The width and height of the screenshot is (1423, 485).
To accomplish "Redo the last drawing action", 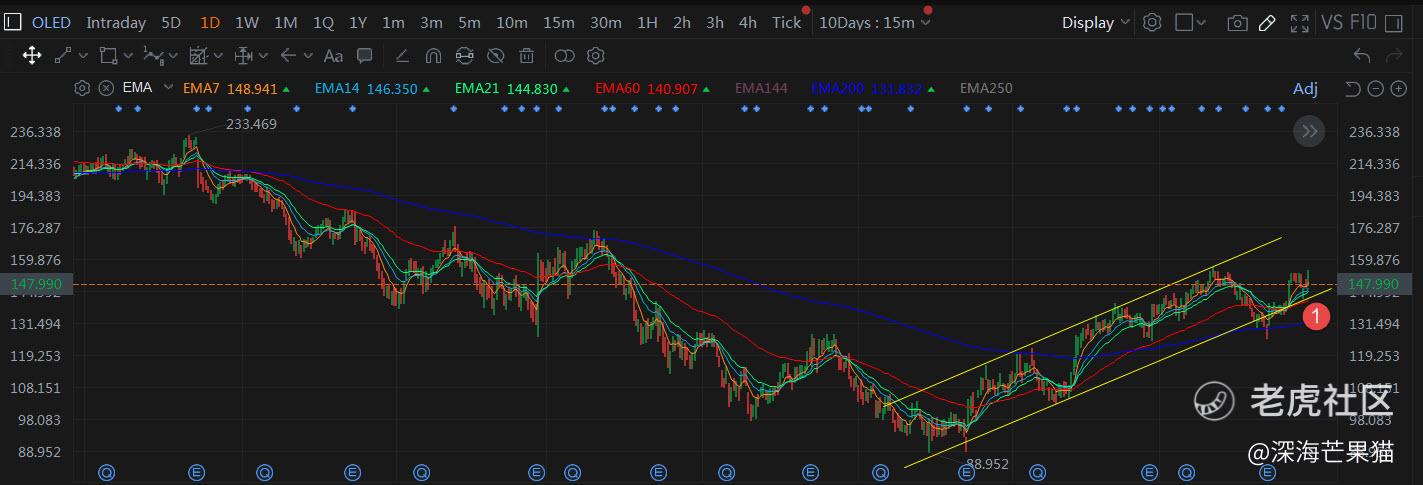I will pyautogui.click(x=1394, y=56).
